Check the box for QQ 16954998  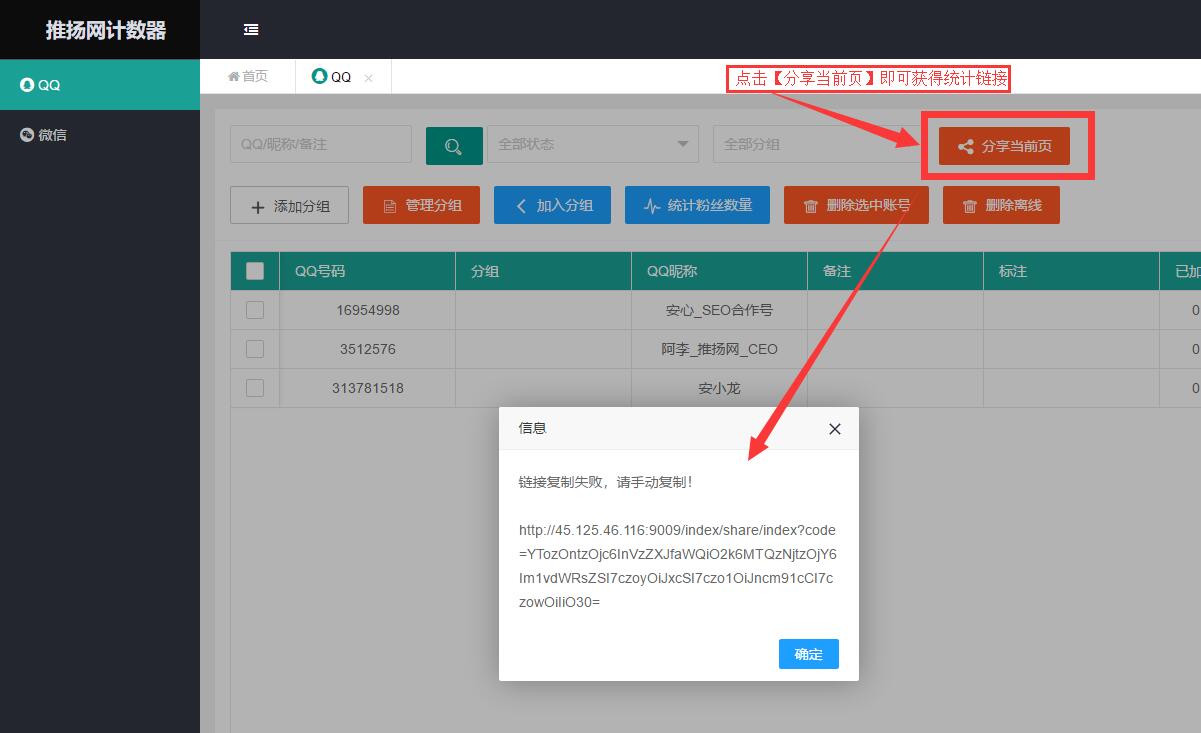(x=255, y=310)
